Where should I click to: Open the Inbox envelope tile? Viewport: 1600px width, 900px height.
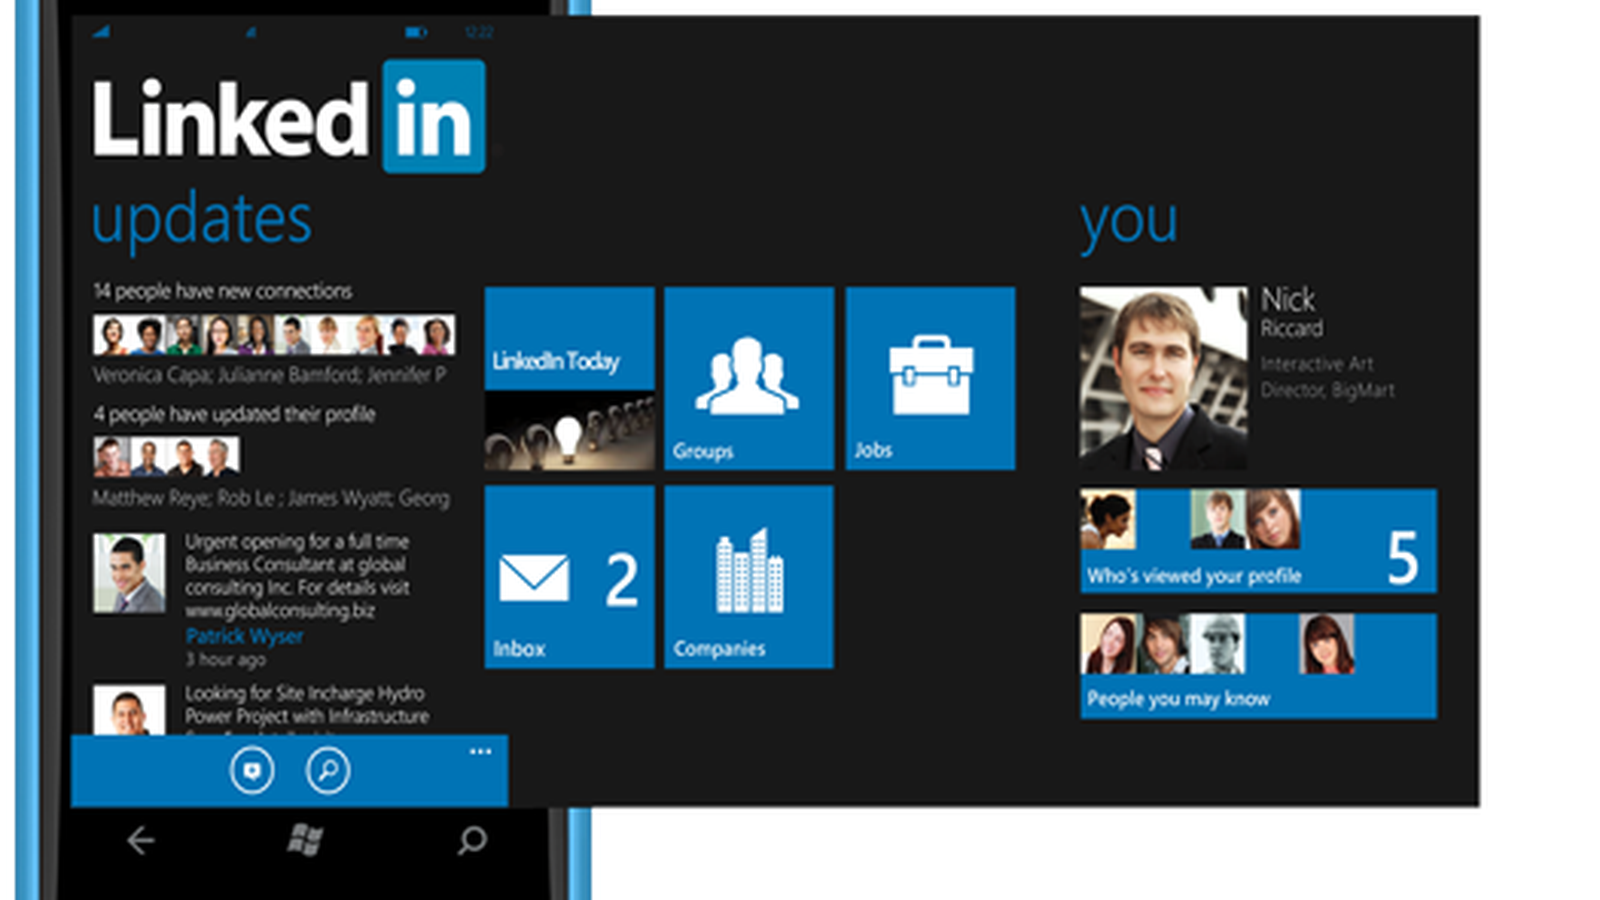(x=569, y=577)
